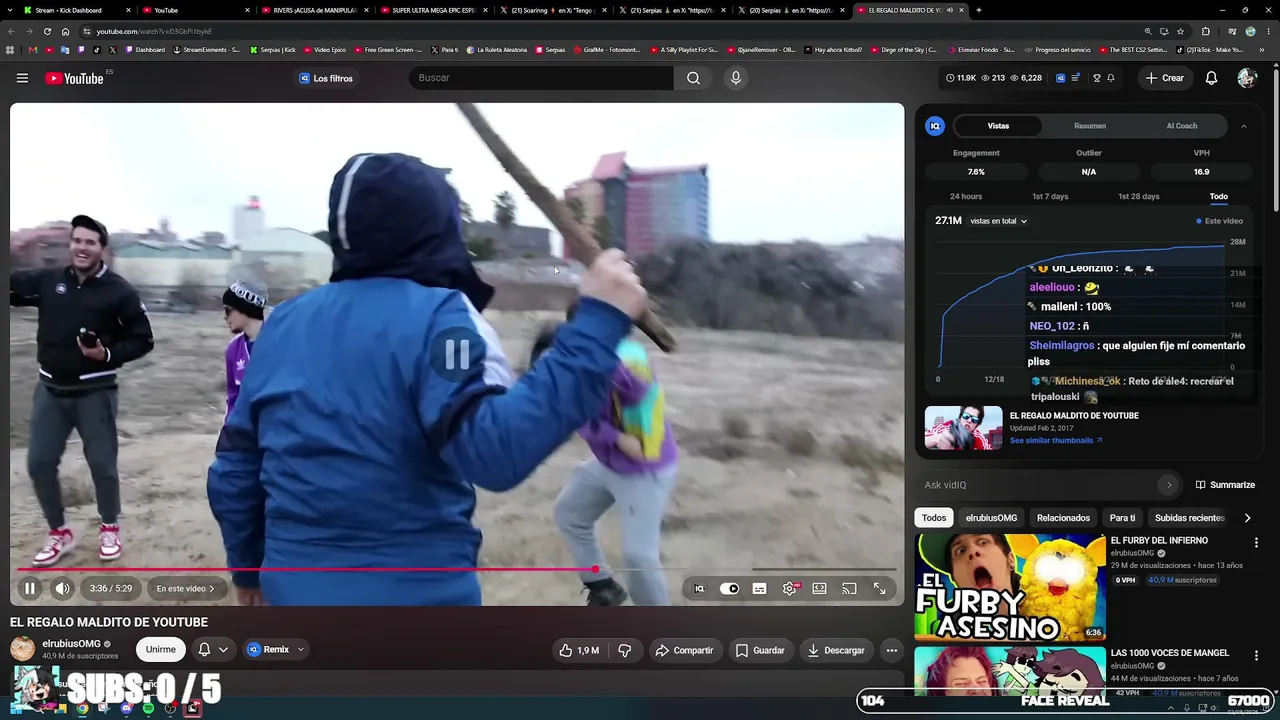Select the 1st 28 days range

tap(1139, 197)
